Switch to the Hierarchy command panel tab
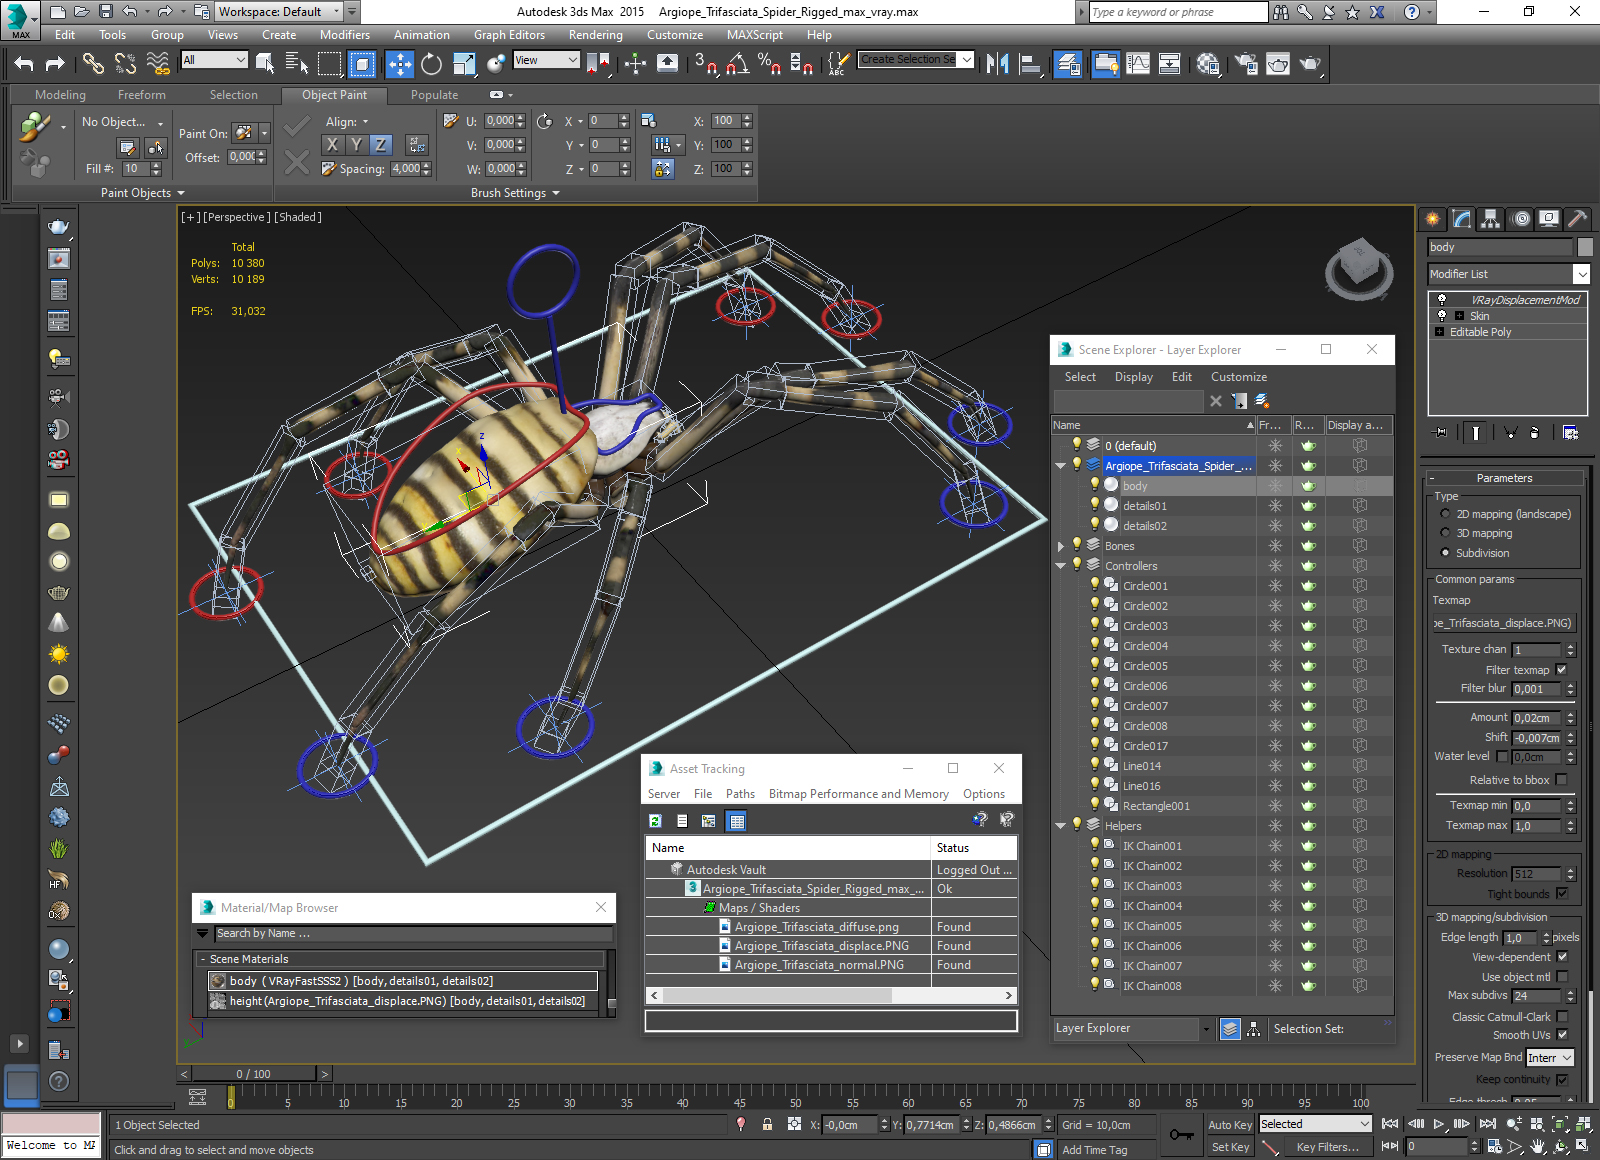Image resolution: width=1600 pixels, height=1160 pixels. 1491,218
